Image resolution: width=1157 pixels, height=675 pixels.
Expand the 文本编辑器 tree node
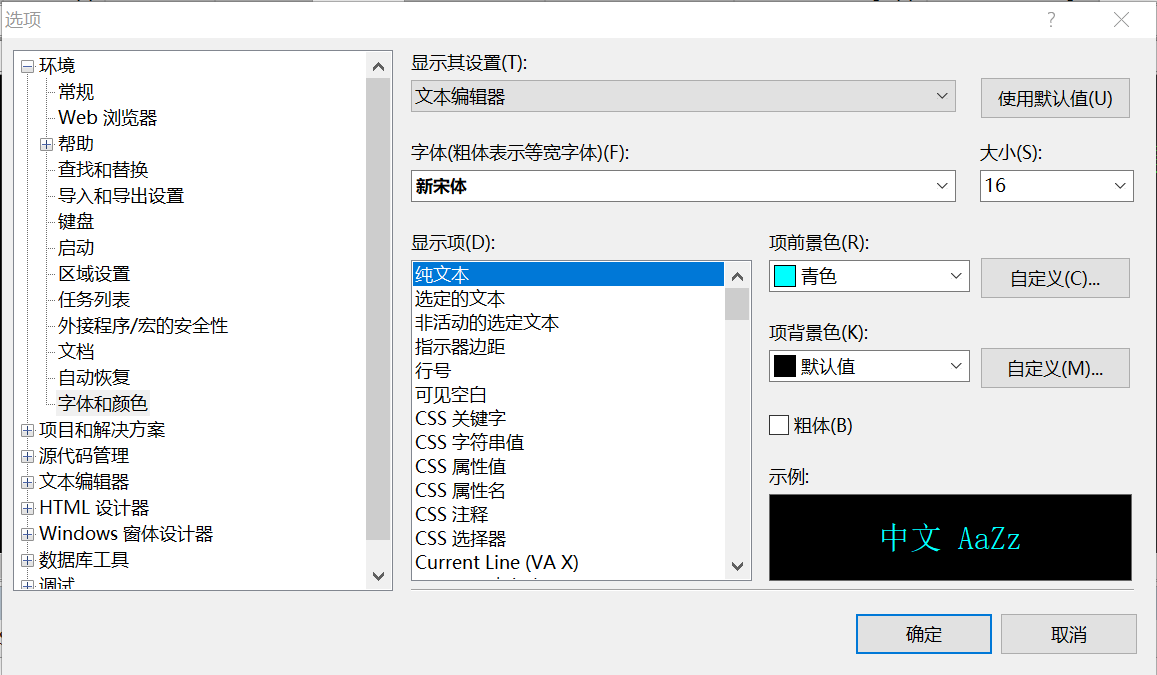27,482
